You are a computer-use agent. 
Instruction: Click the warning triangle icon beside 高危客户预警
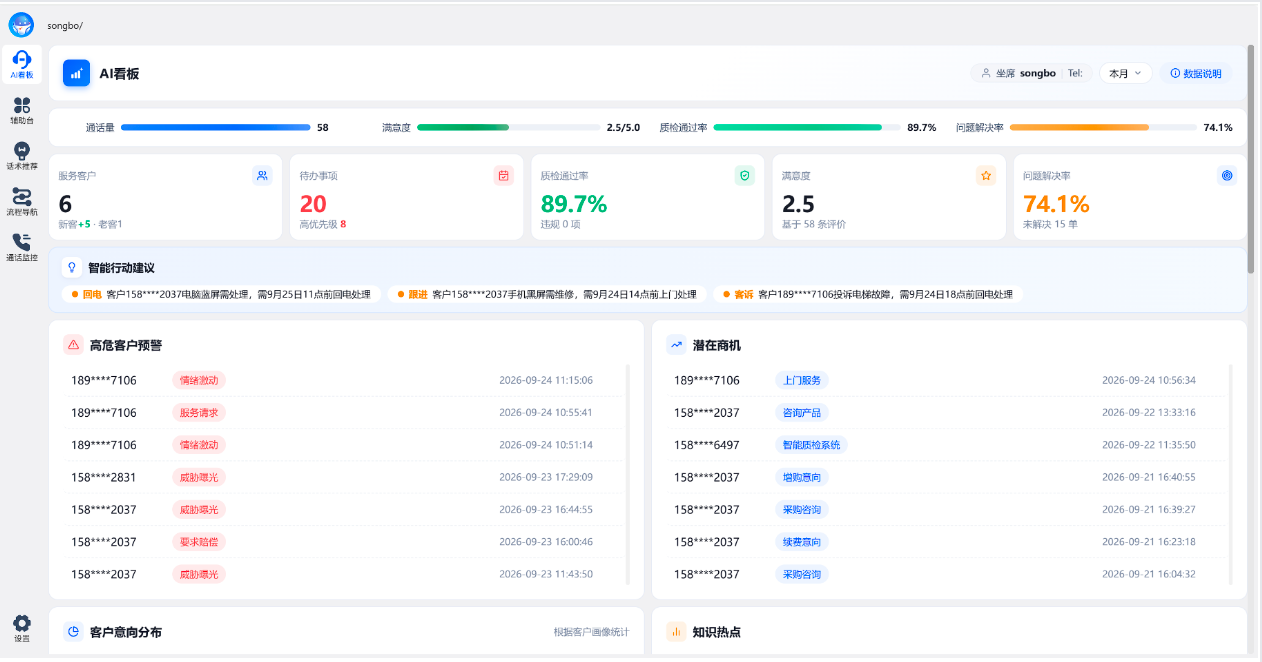73,345
